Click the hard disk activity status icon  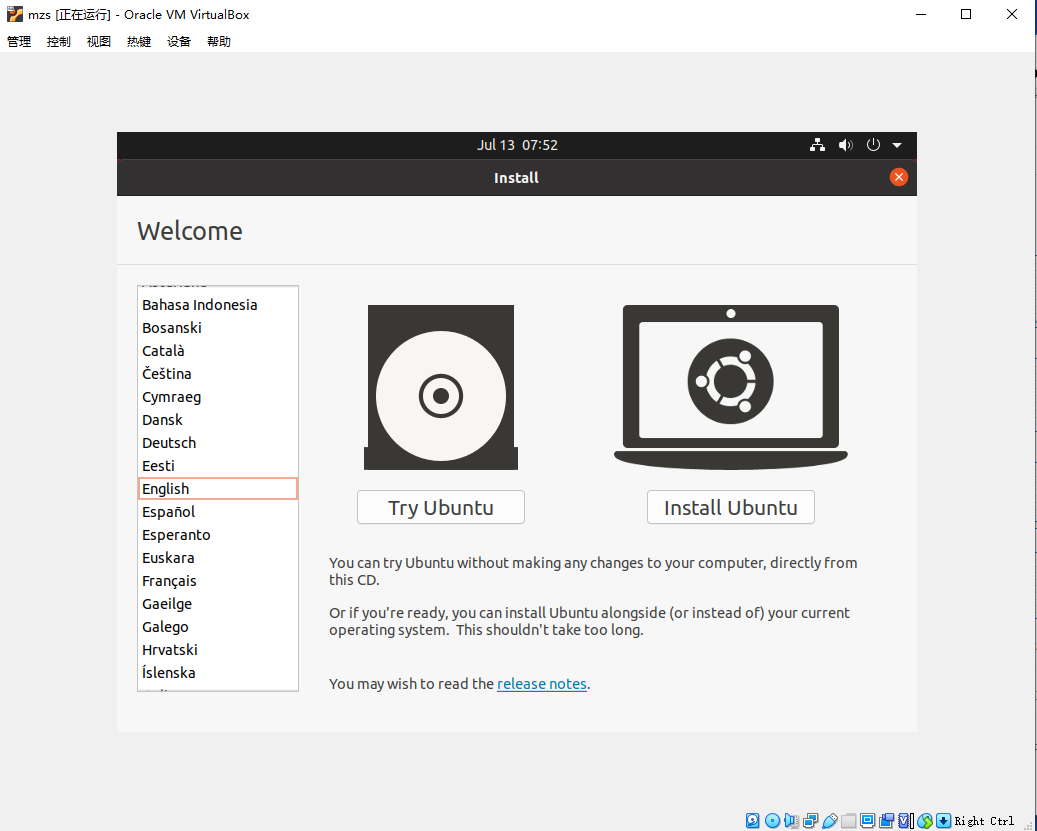pos(753,820)
